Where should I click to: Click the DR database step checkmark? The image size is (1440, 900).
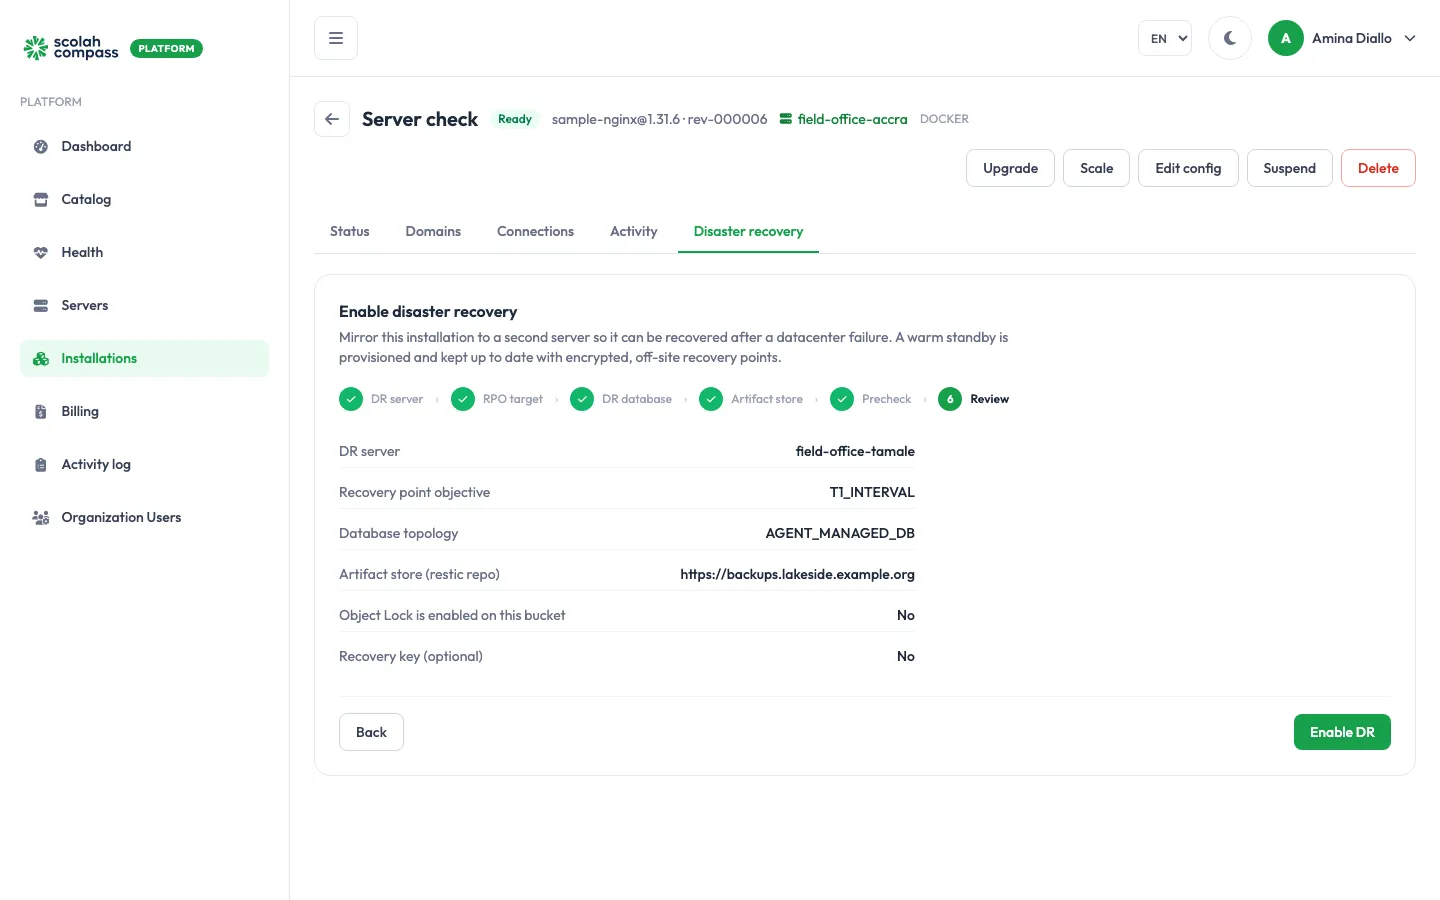pyautogui.click(x=582, y=399)
